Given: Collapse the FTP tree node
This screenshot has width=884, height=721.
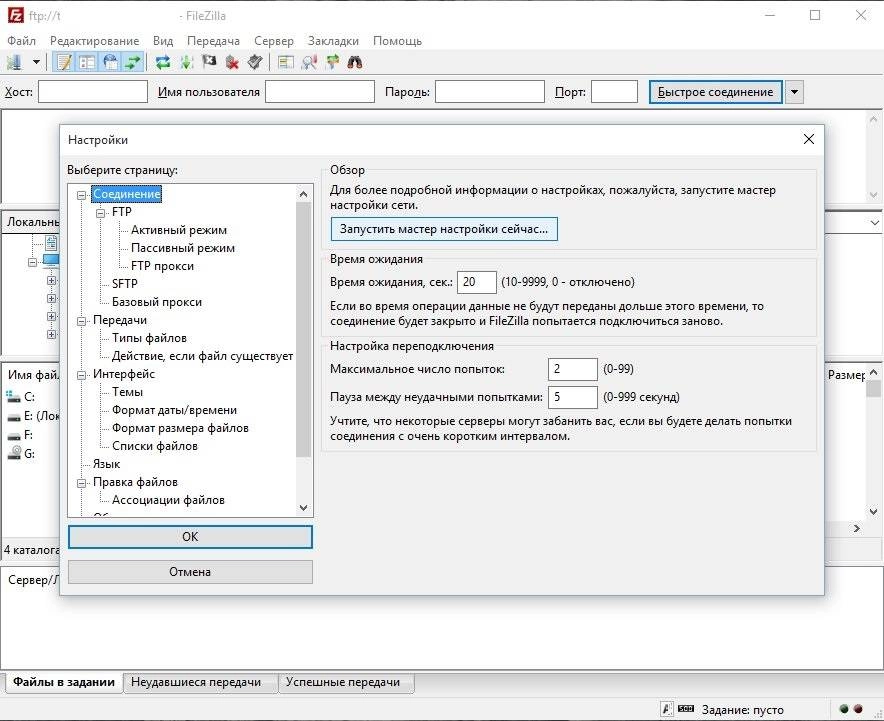Looking at the screenshot, I should click(x=100, y=213).
